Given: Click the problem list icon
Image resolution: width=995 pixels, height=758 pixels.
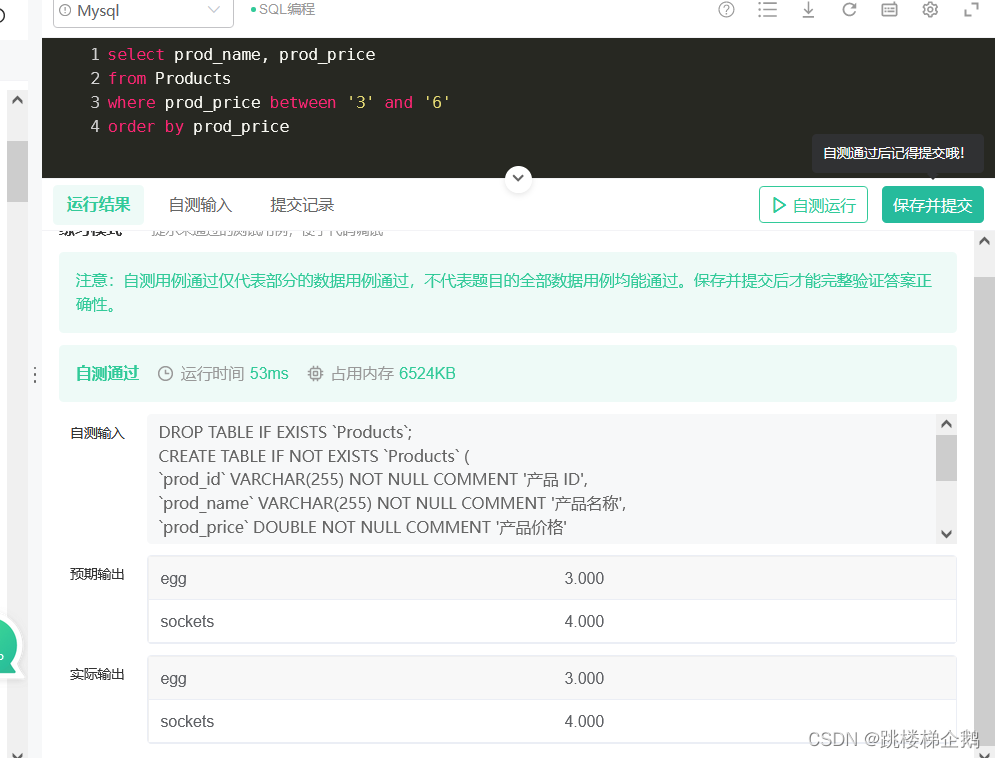Looking at the screenshot, I should pyautogui.click(x=767, y=9).
